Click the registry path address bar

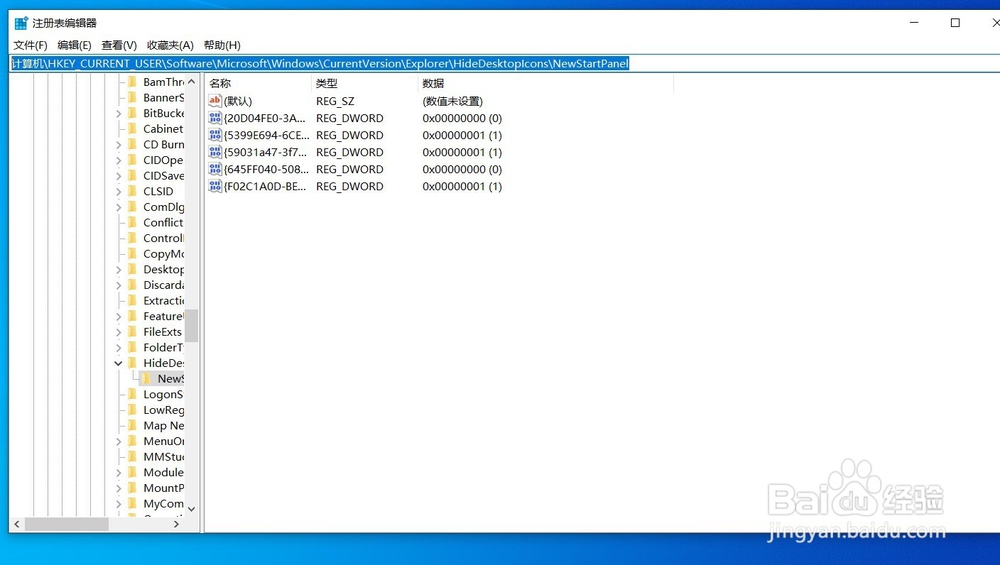[x=504, y=63]
